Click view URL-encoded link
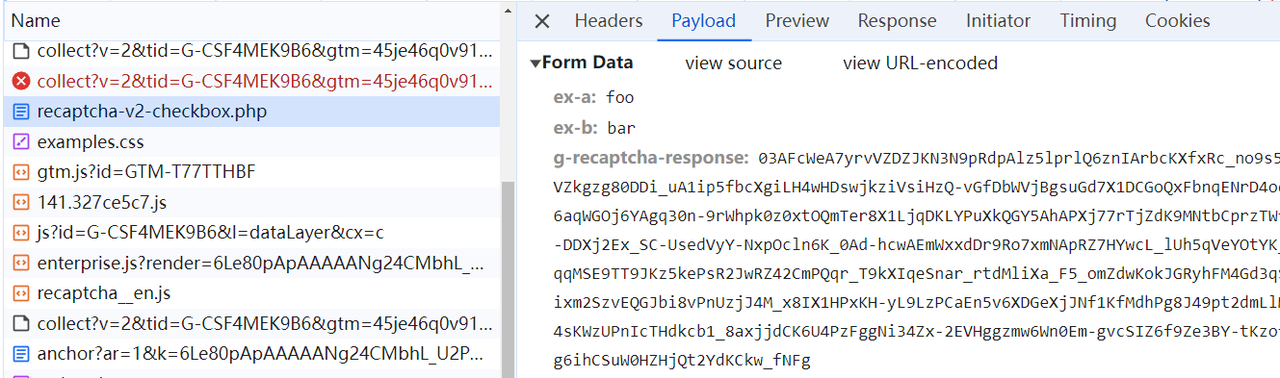 click(x=920, y=63)
